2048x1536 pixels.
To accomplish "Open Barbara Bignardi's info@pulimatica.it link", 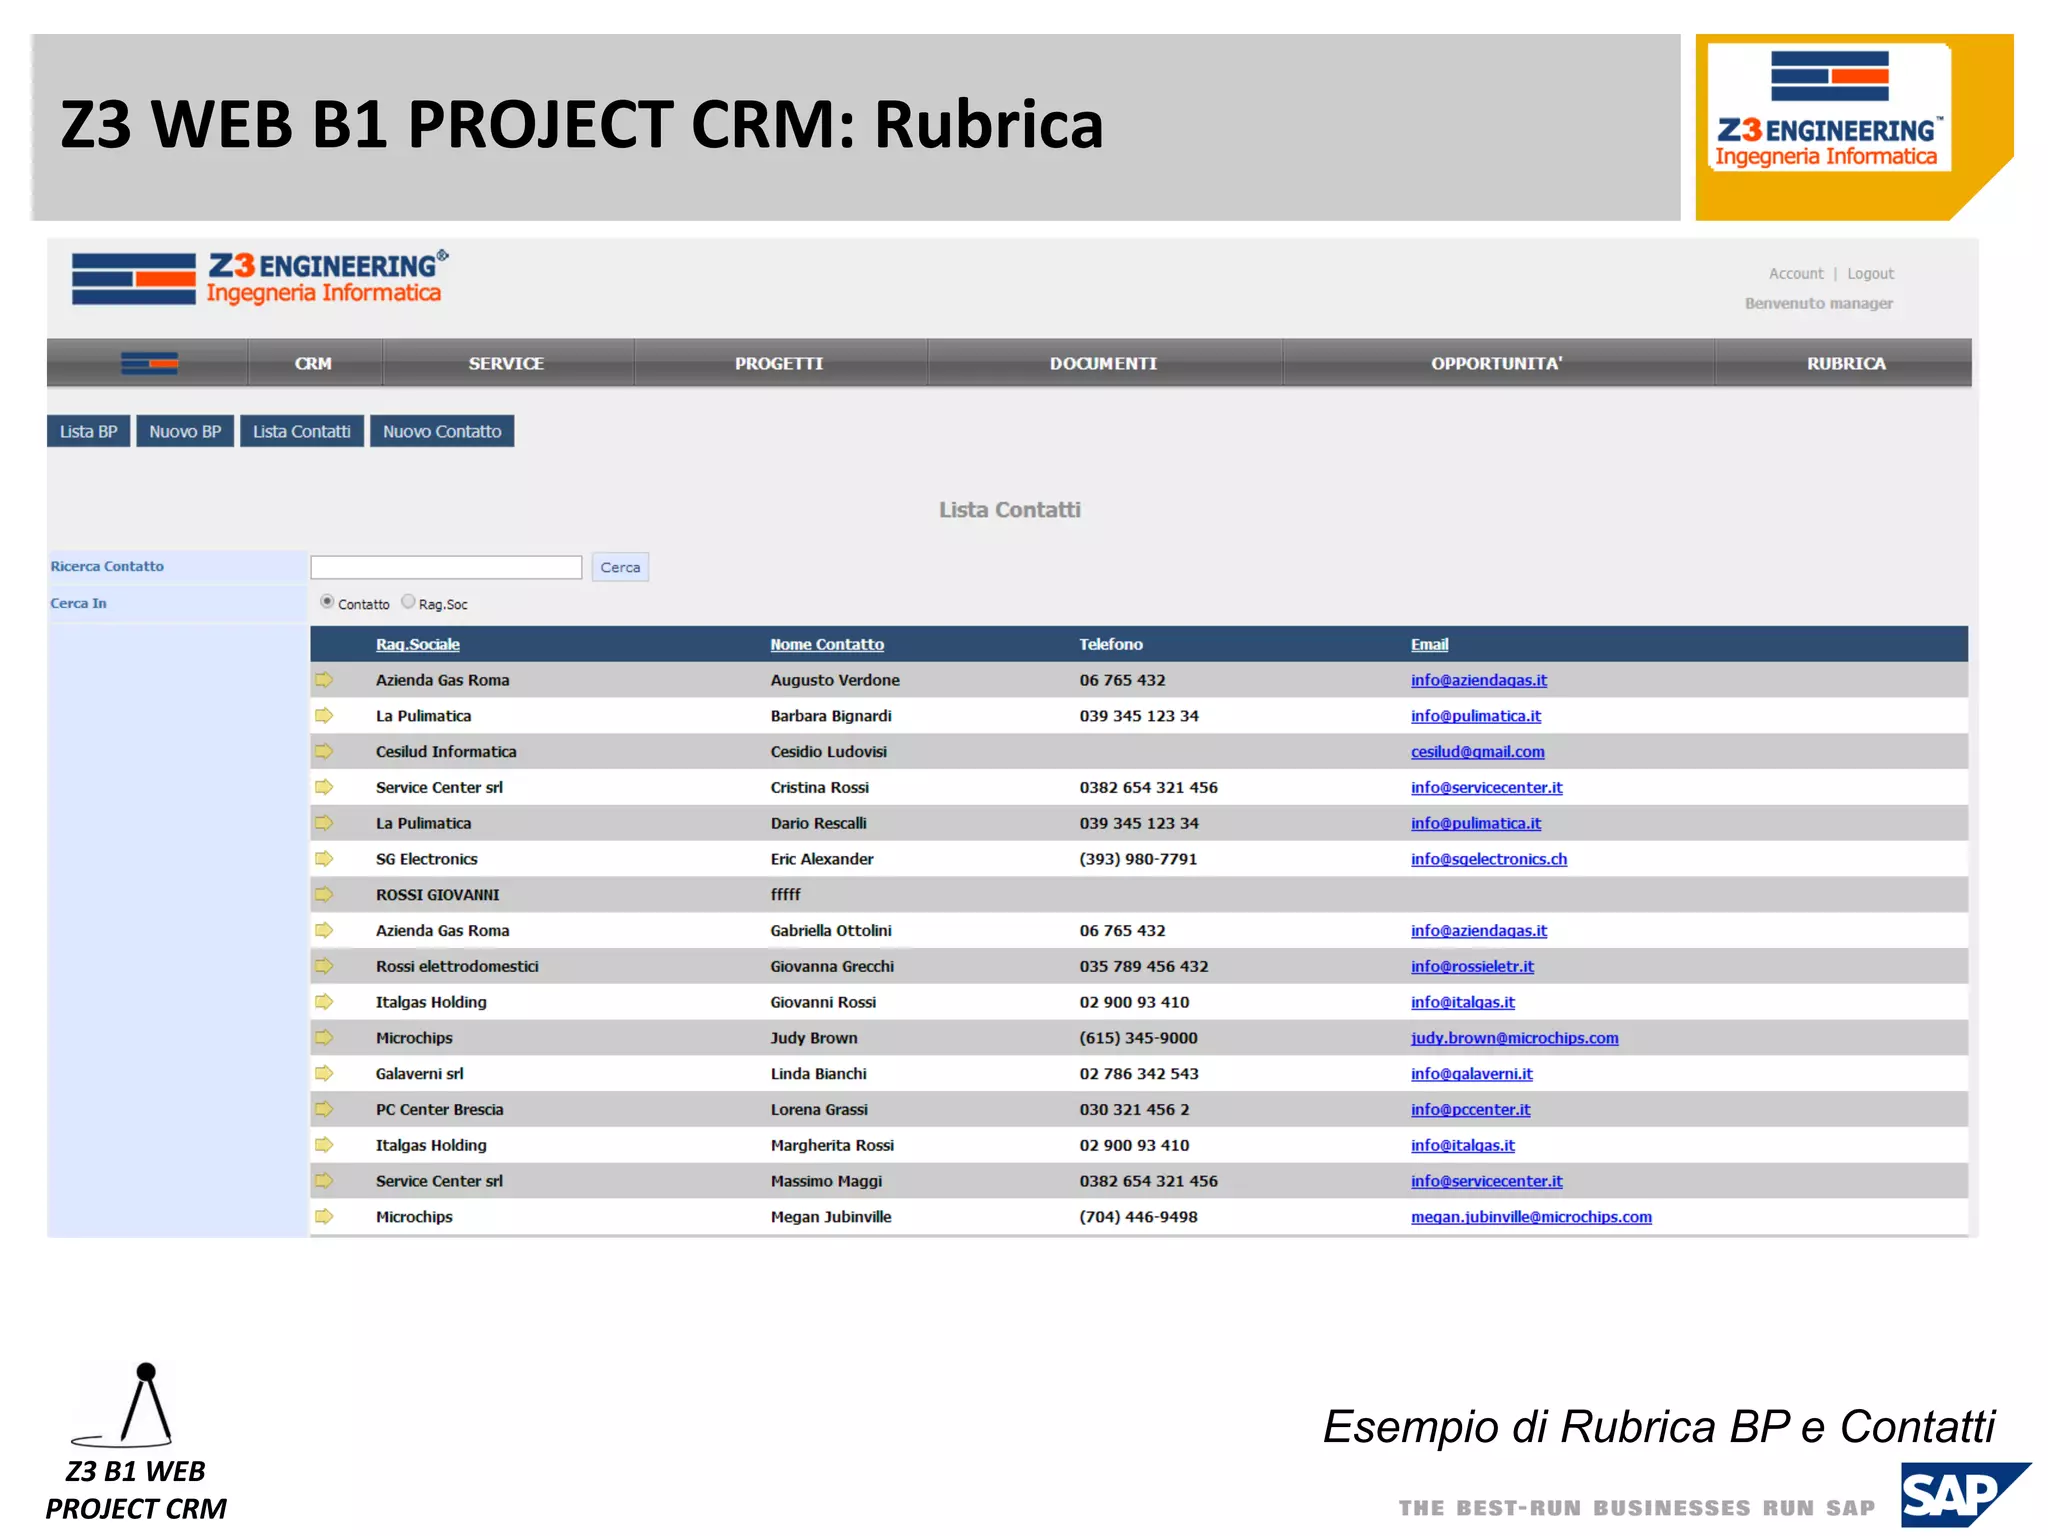I will click(x=1475, y=716).
